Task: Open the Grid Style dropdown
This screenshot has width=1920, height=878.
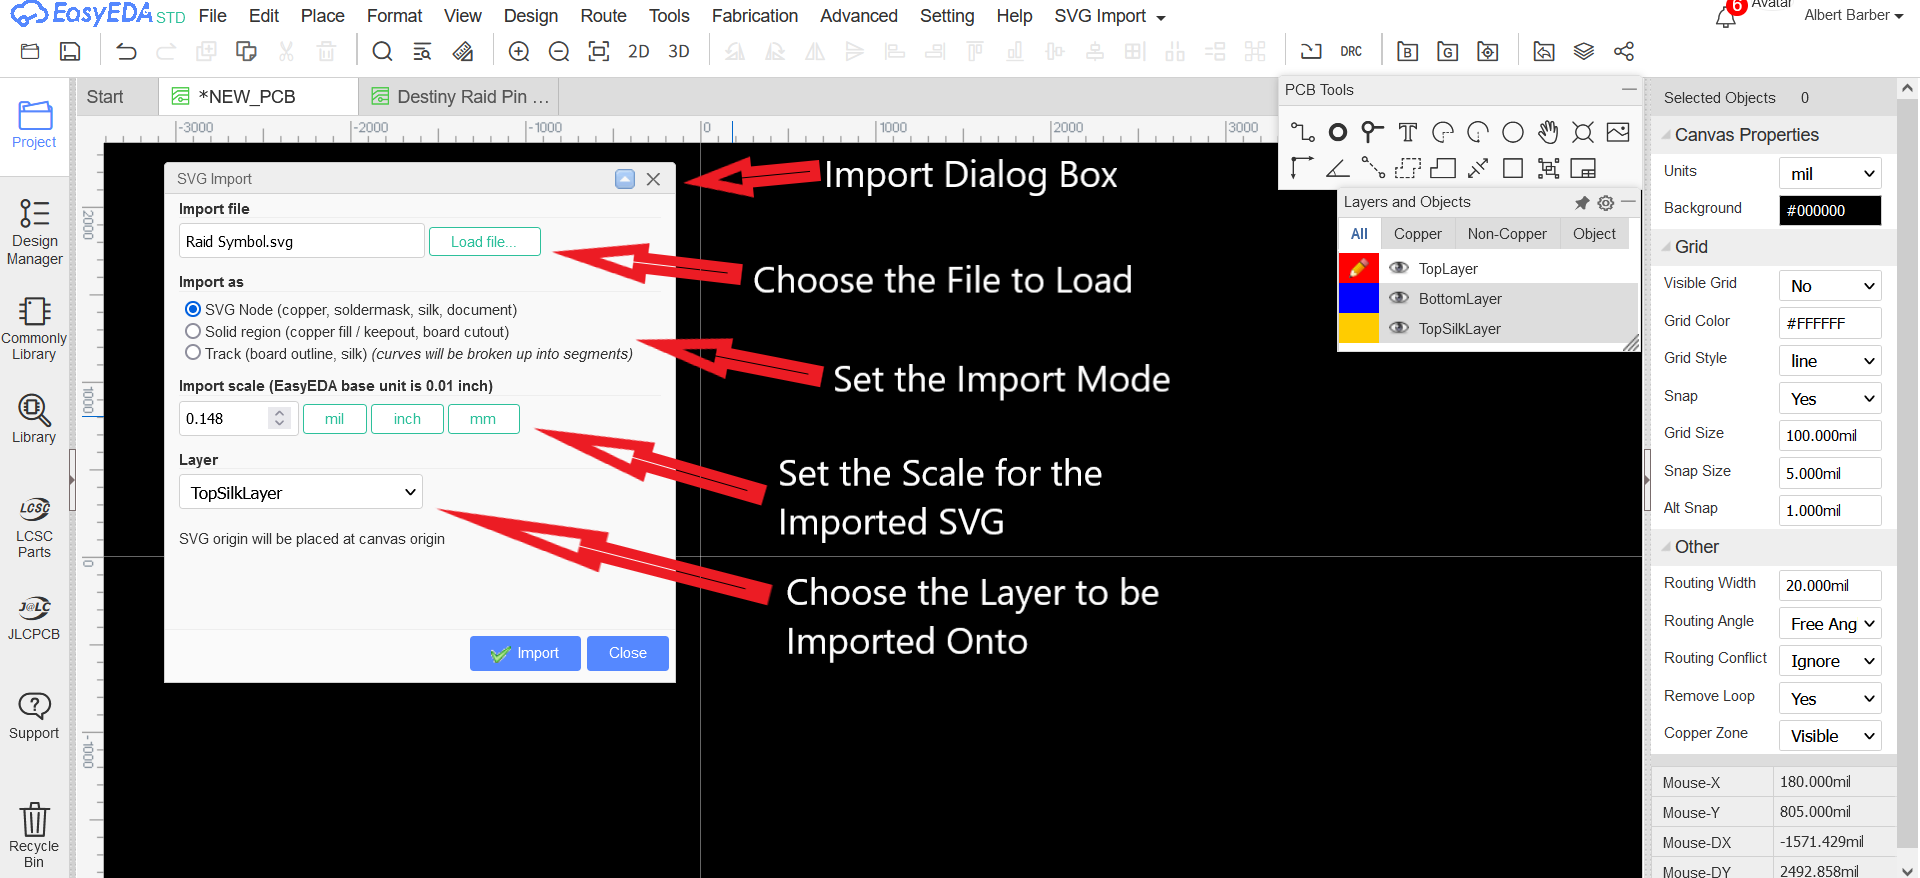Action: pos(1830,361)
